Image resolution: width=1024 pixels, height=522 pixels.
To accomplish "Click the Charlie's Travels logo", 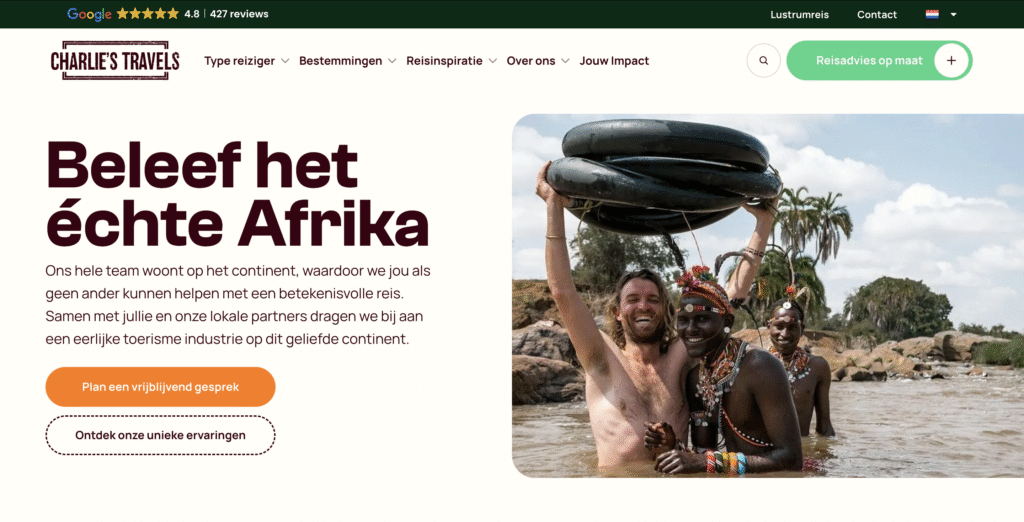I will pyautogui.click(x=115, y=61).
